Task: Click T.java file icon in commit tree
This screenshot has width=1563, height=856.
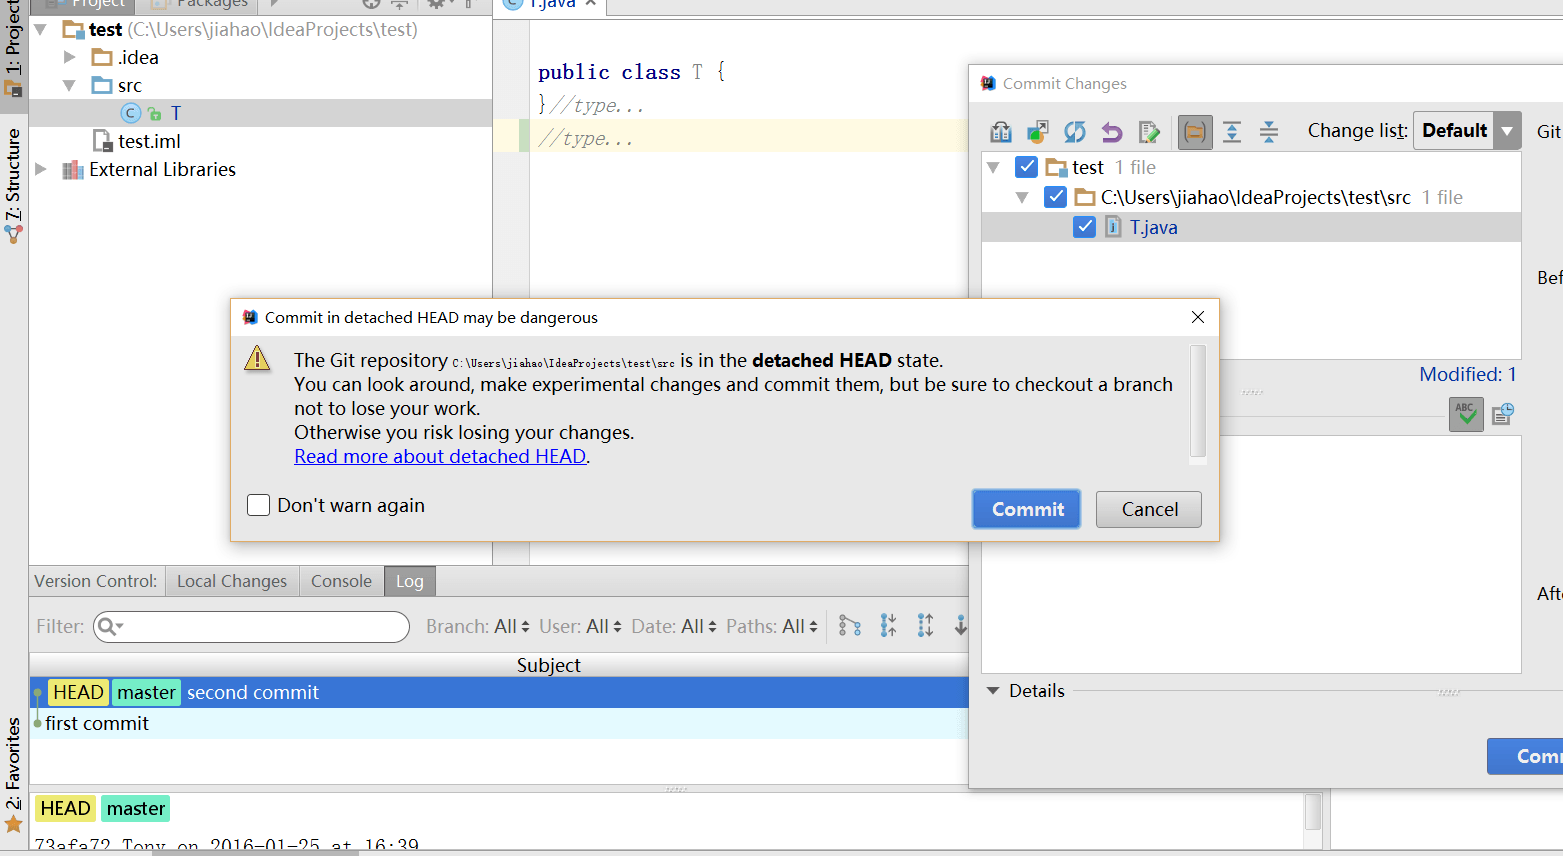Action: (x=1113, y=227)
